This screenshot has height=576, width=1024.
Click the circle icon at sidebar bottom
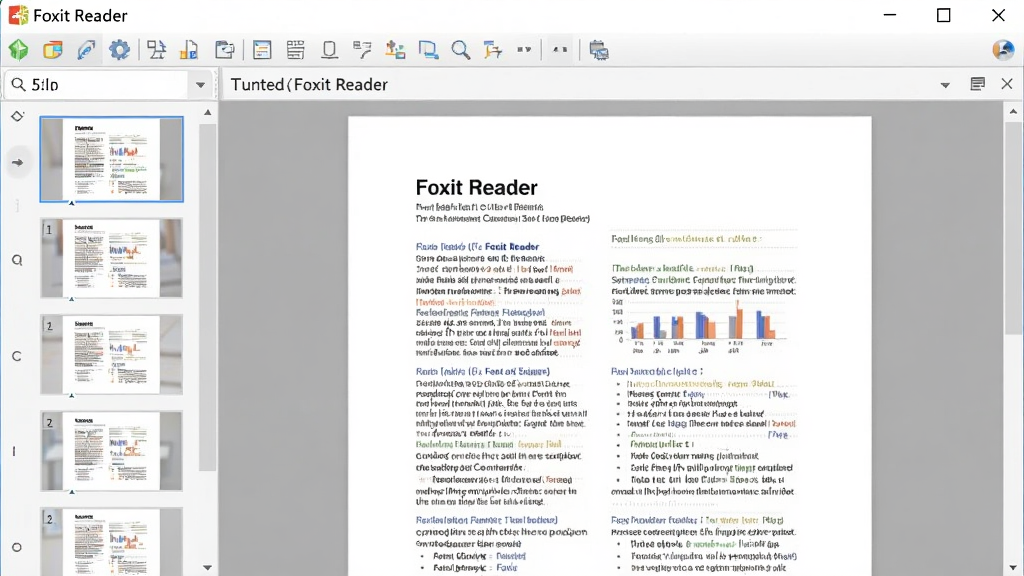[17, 547]
